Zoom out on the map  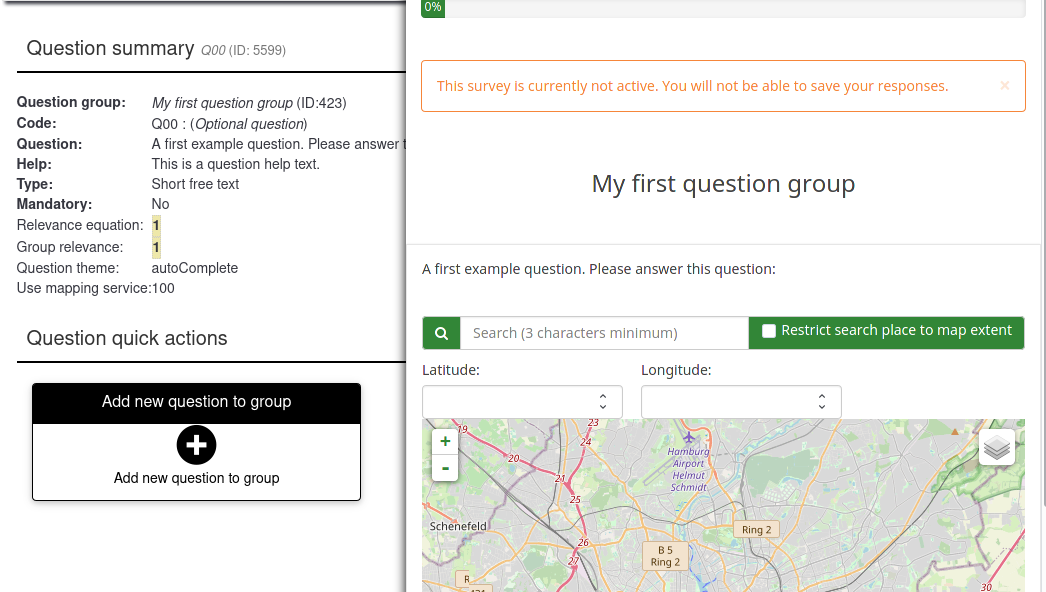(x=445, y=468)
